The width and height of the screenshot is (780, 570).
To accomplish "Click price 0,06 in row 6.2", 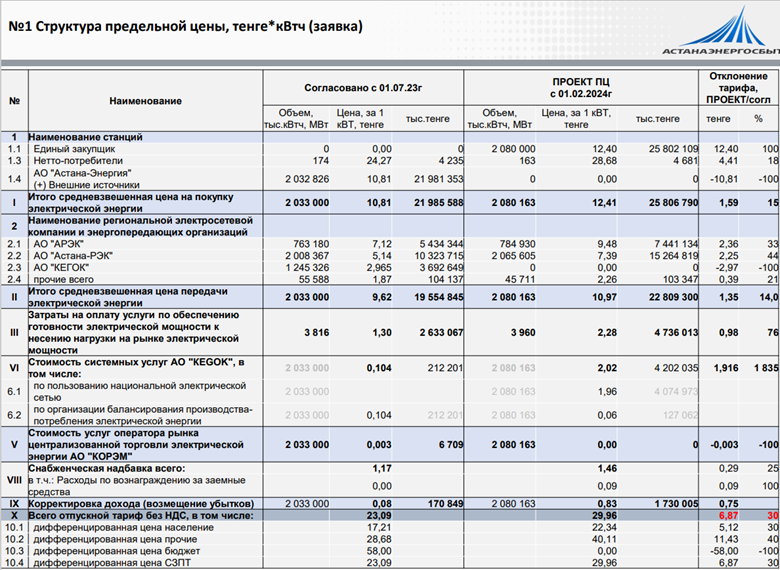I will pyautogui.click(x=607, y=415).
